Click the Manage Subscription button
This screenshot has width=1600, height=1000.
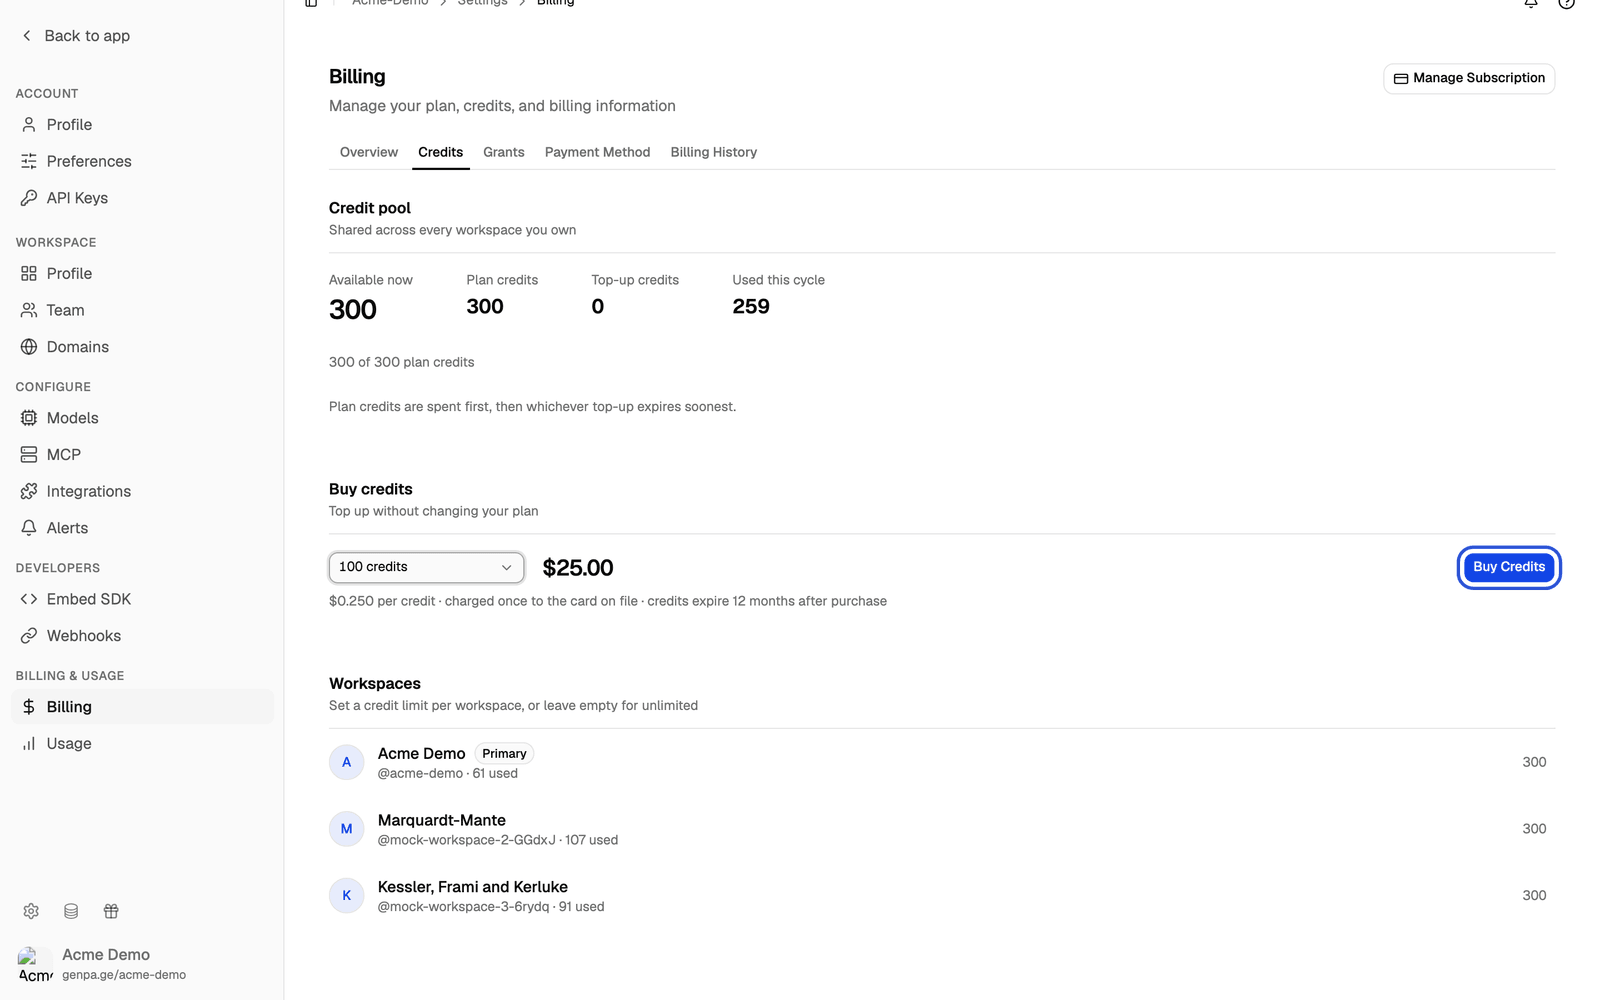1469,78
